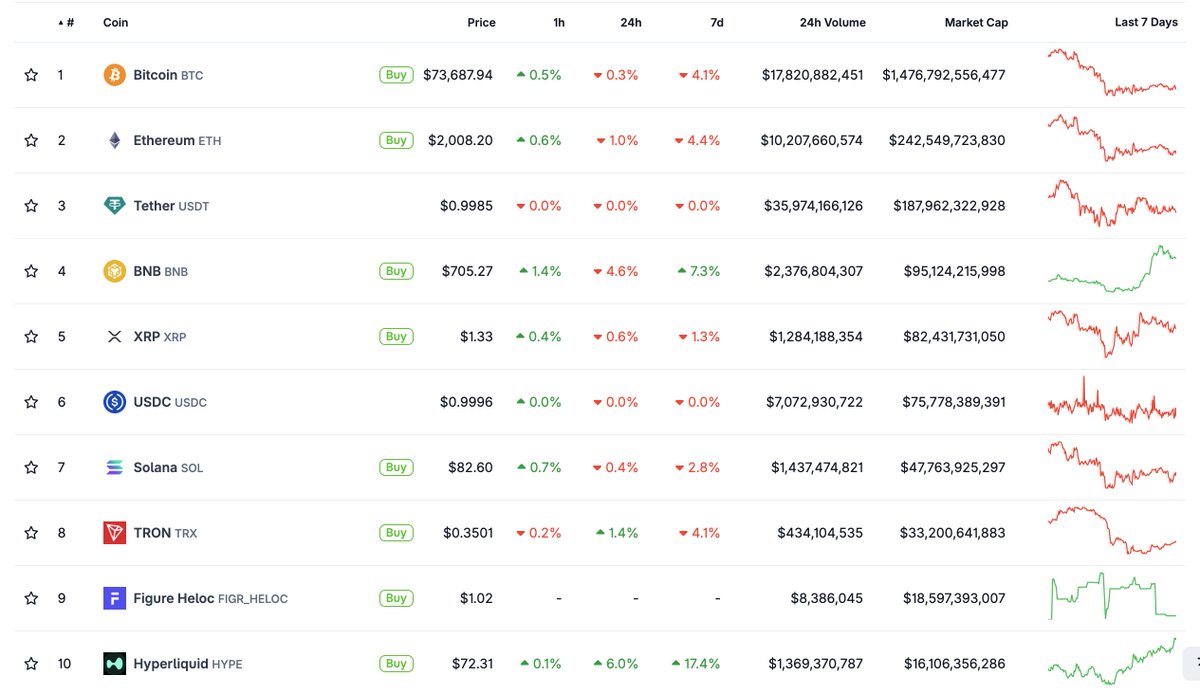Image resolution: width=1200 pixels, height=694 pixels.
Task: Open the Ethereum ETH coin page
Action: coord(177,140)
